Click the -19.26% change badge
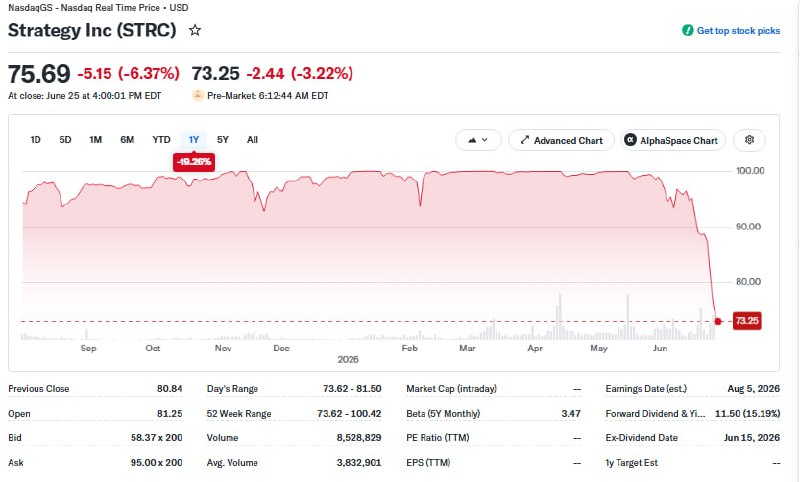Screen dimensions: 800x482 click(194, 162)
